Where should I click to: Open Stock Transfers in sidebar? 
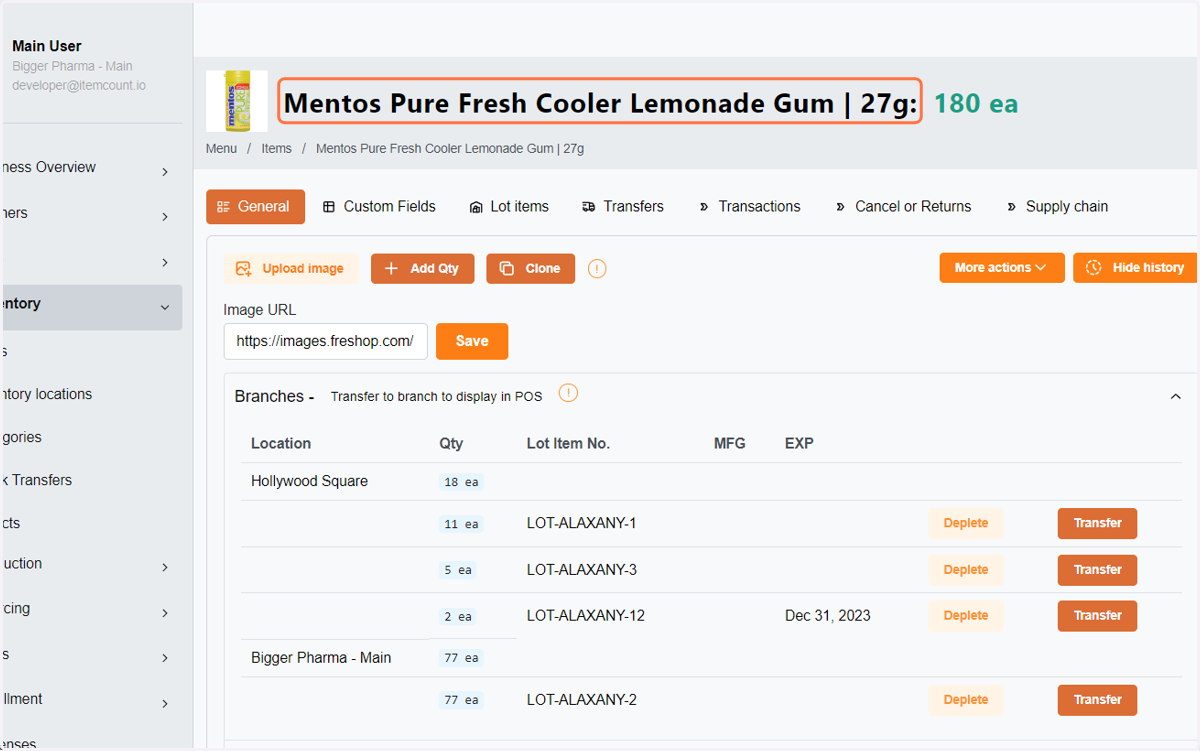[36, 480]
